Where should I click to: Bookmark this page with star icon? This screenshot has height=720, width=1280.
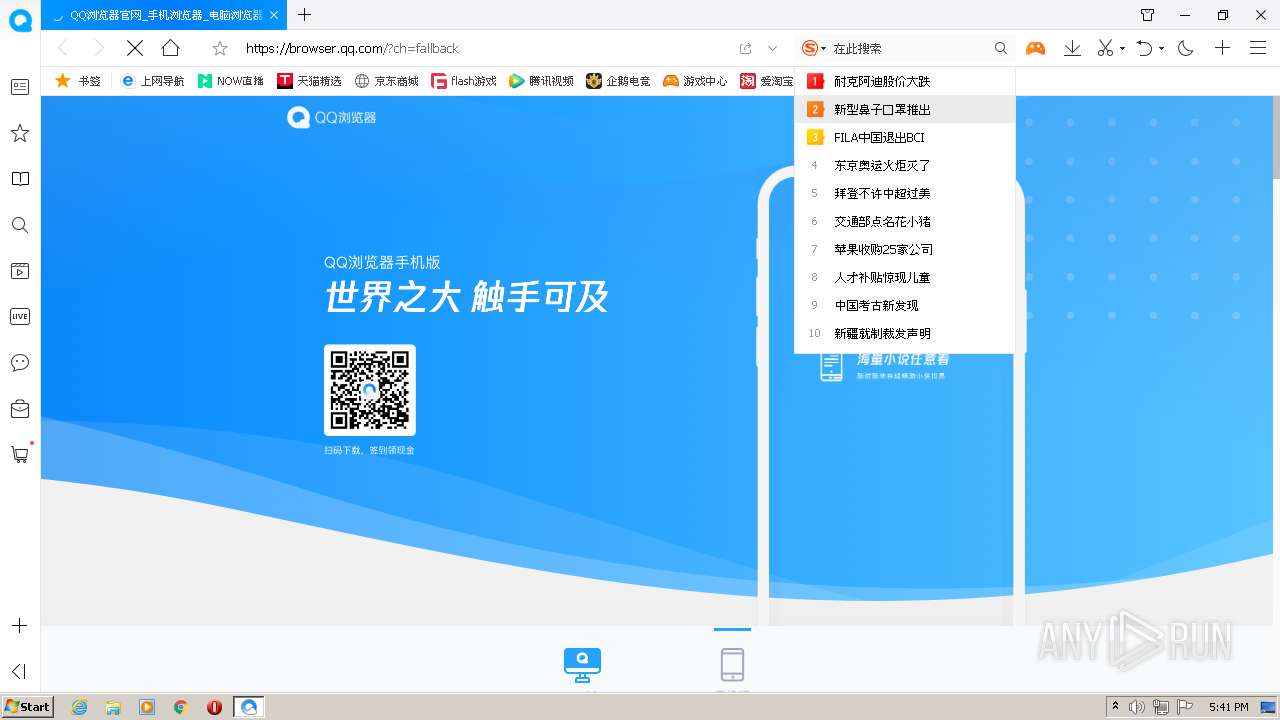pos(220,48)
